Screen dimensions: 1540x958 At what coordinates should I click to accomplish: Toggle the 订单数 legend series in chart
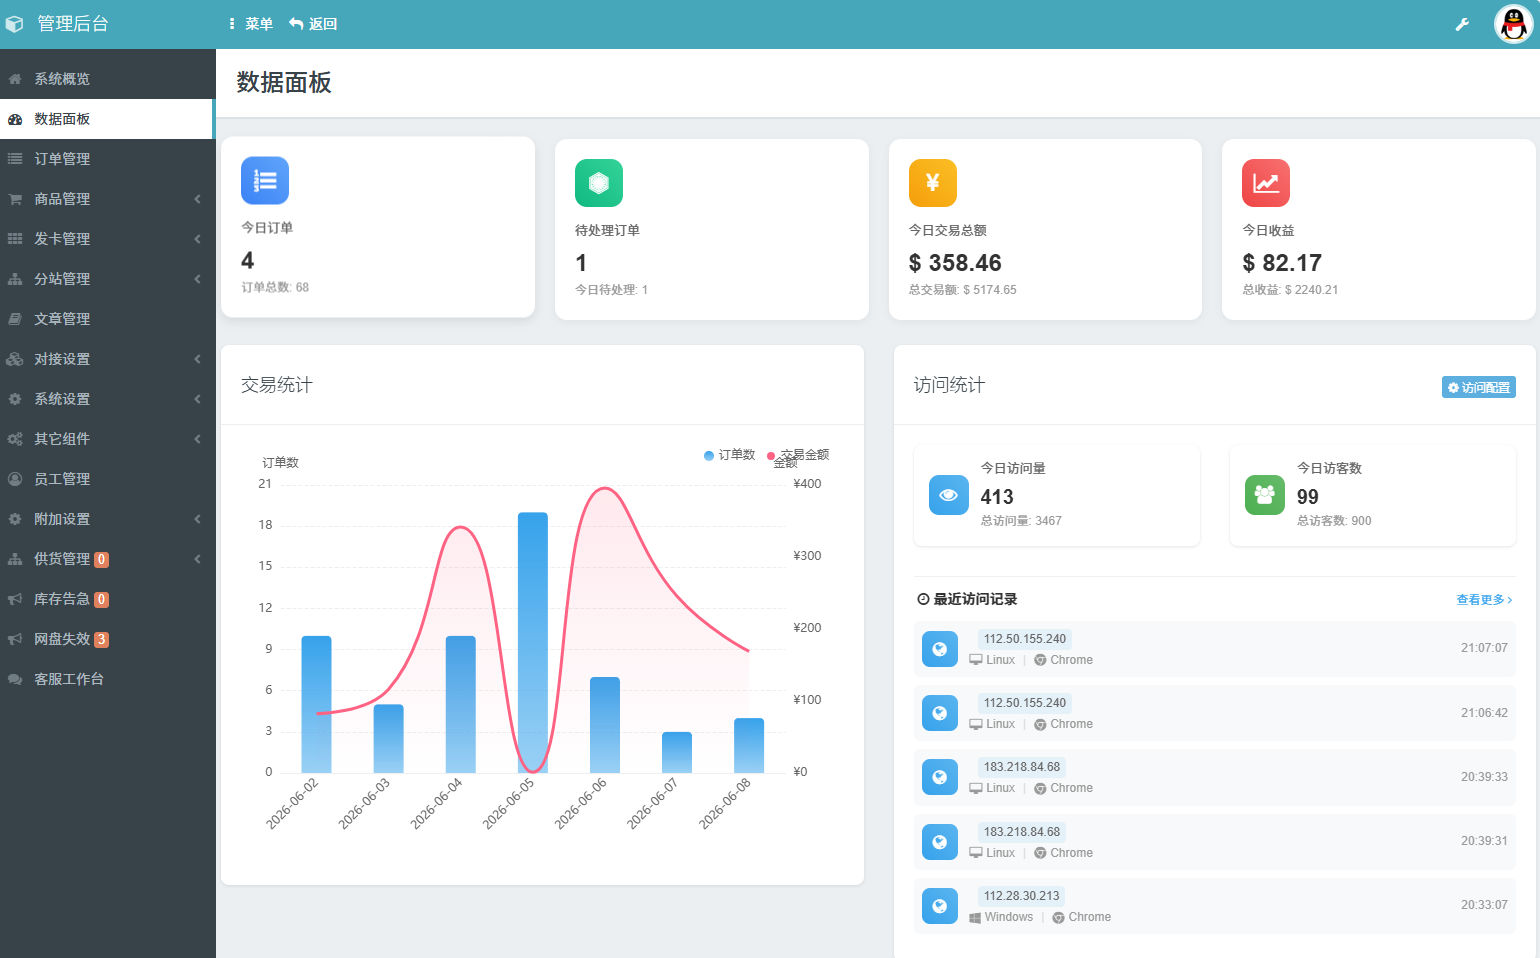click(x=730, y=455)
